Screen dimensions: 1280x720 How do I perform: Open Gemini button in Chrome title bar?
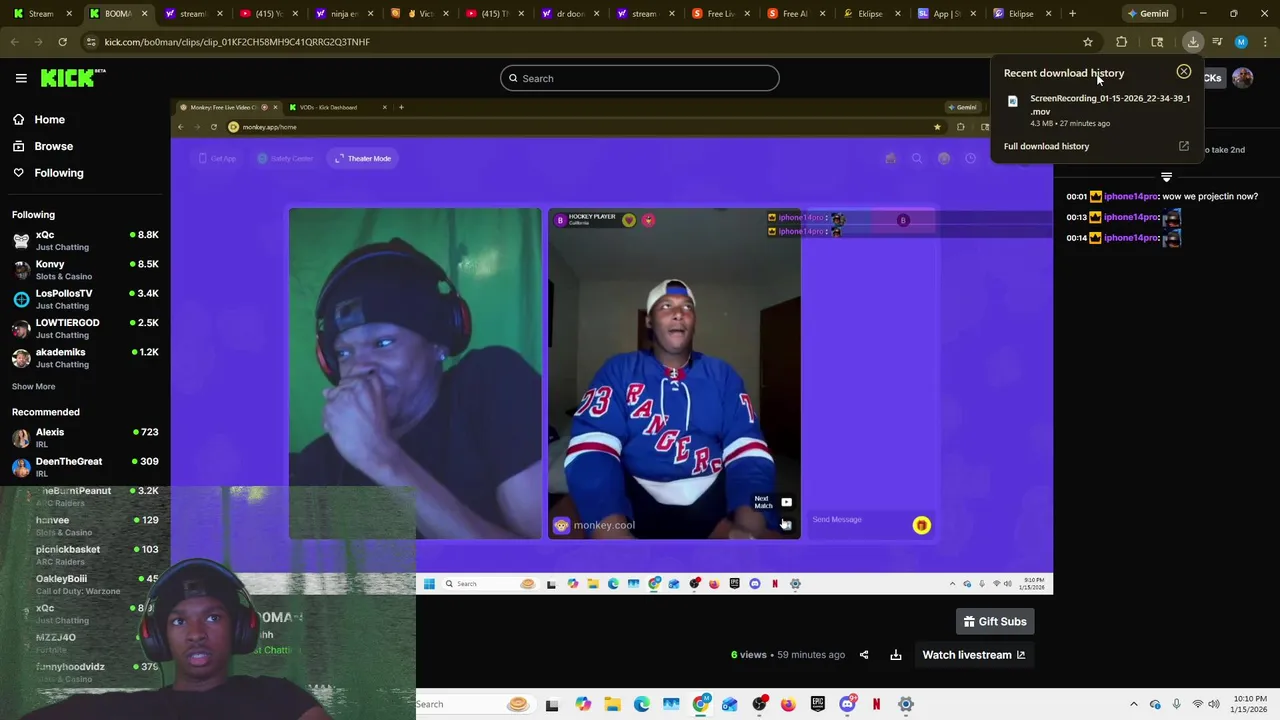tap(1148, 14)
